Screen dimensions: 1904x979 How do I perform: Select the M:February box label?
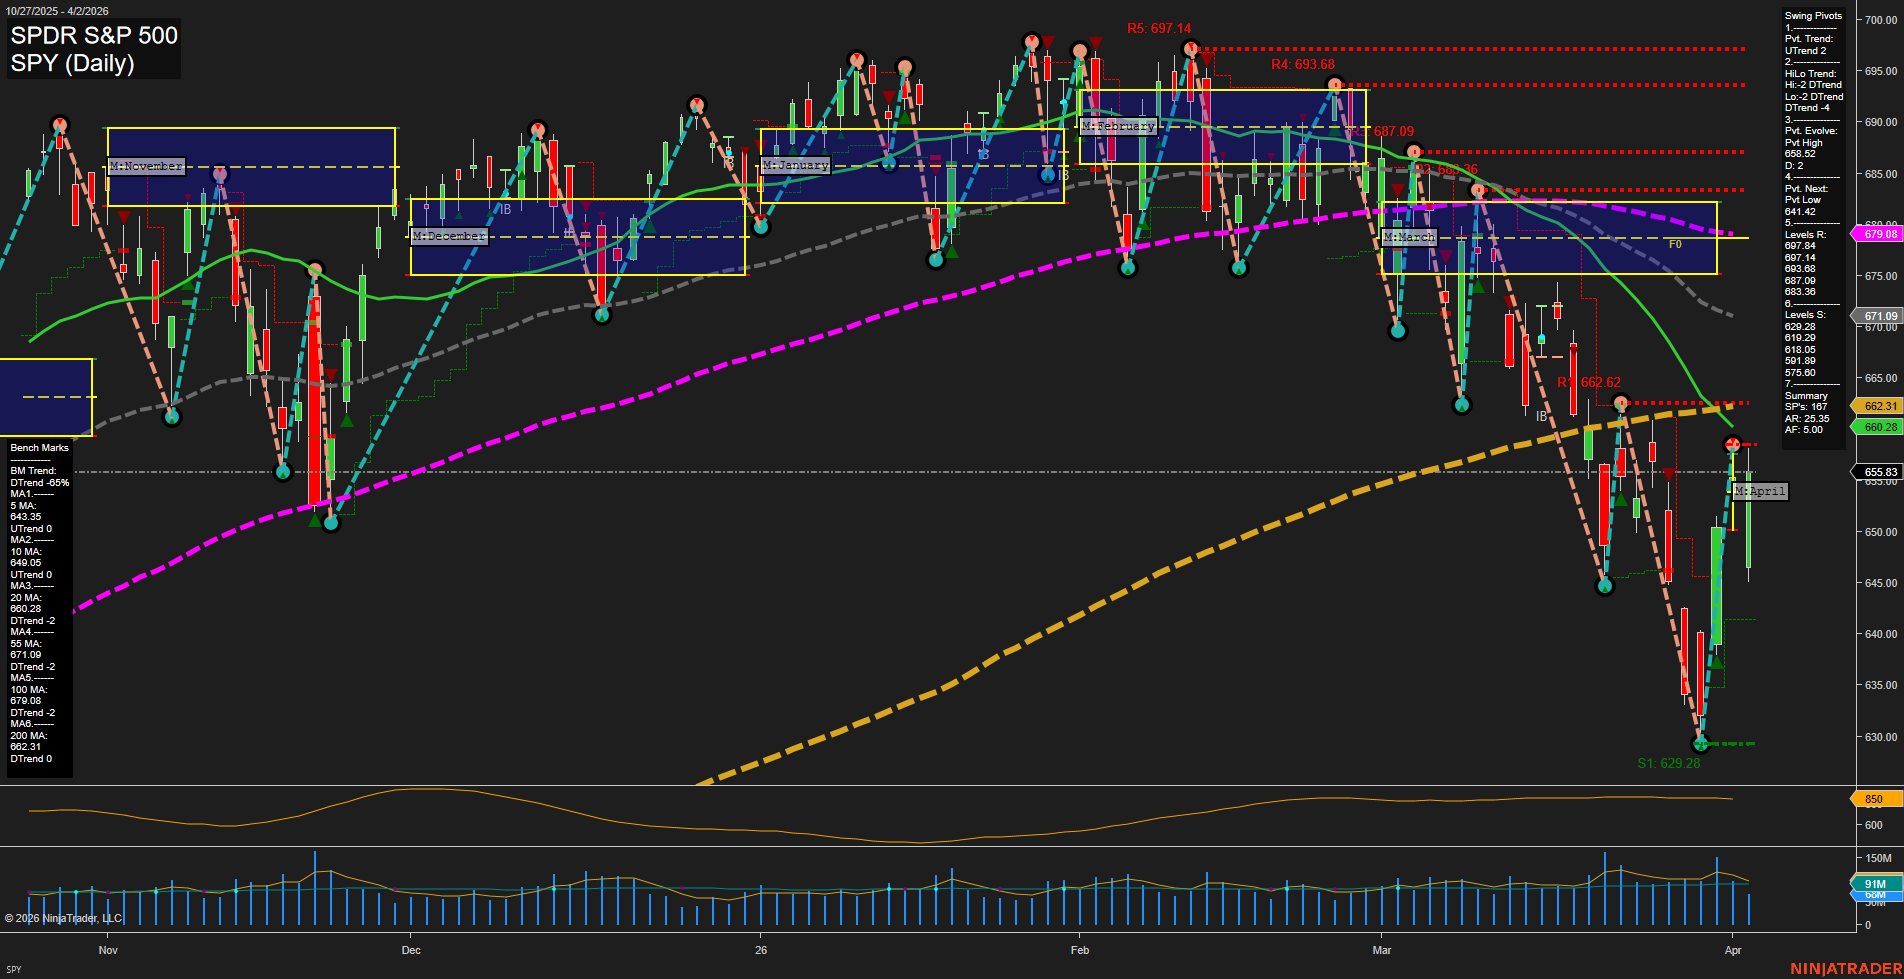pyautogui.click(x=1118, y=126)
